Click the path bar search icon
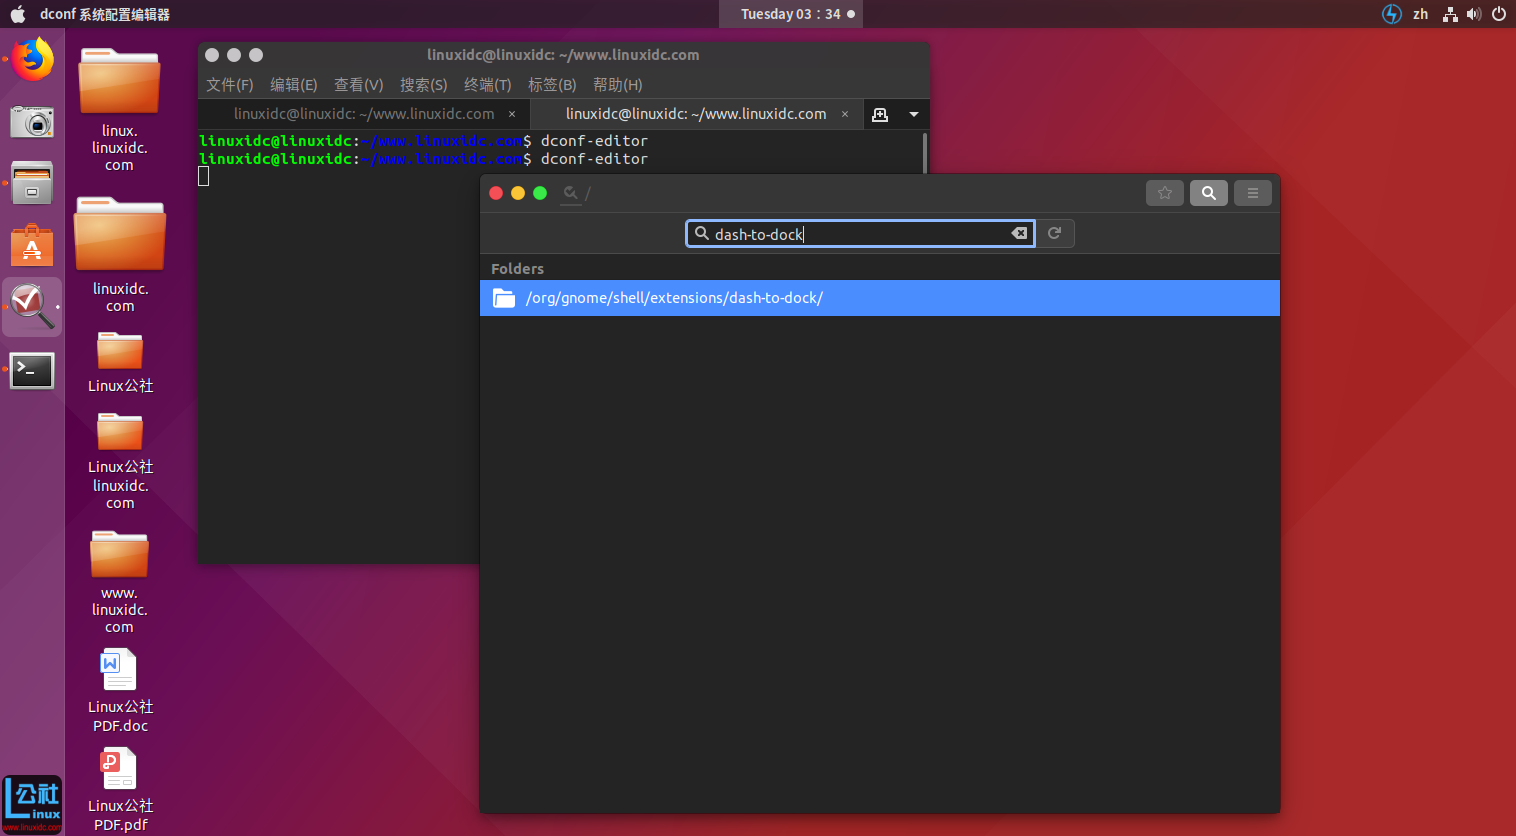The image size is (1516, 836). [570, 193]
